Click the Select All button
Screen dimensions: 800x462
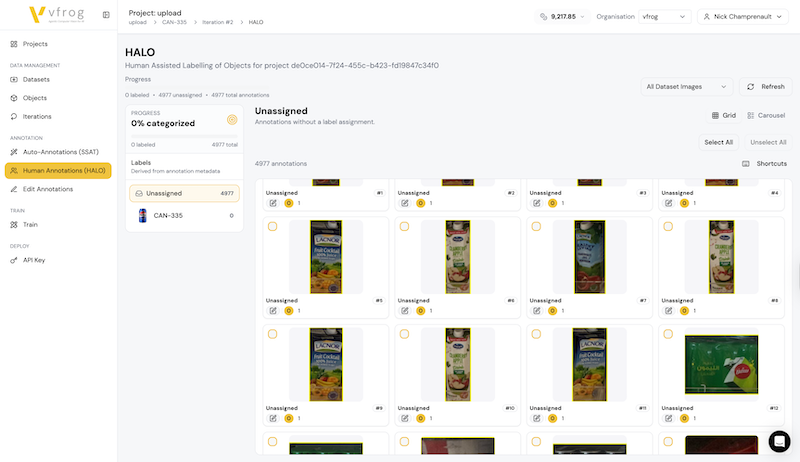pos(718,142)
